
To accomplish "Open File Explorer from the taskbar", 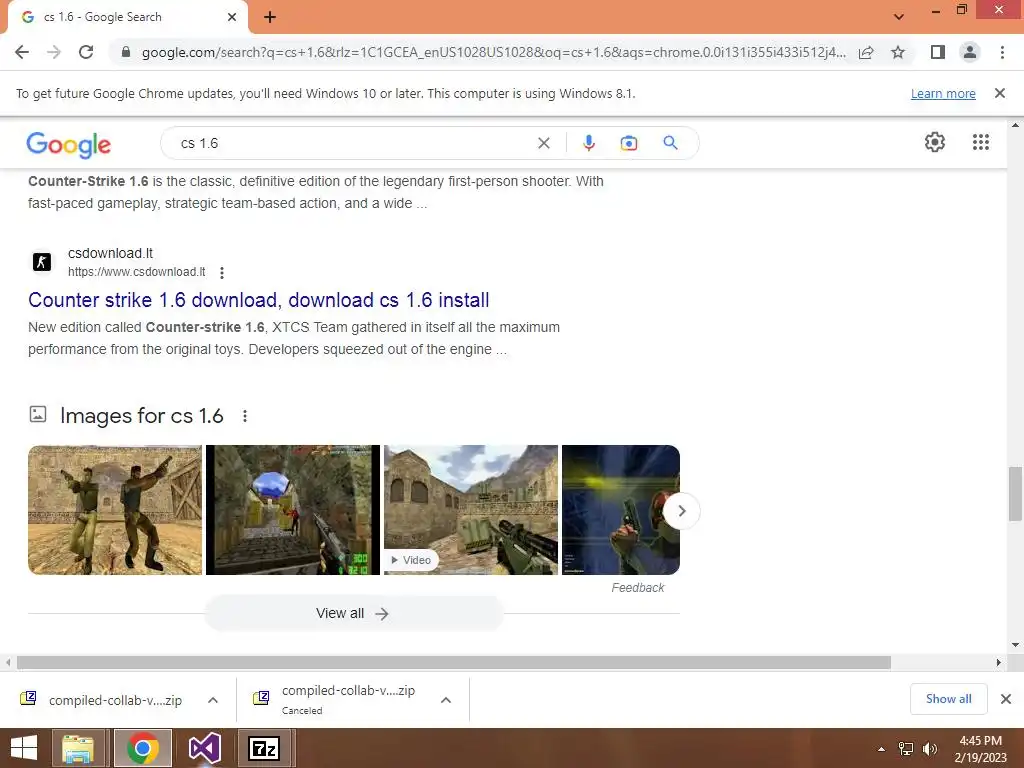I will pos(78,748).
